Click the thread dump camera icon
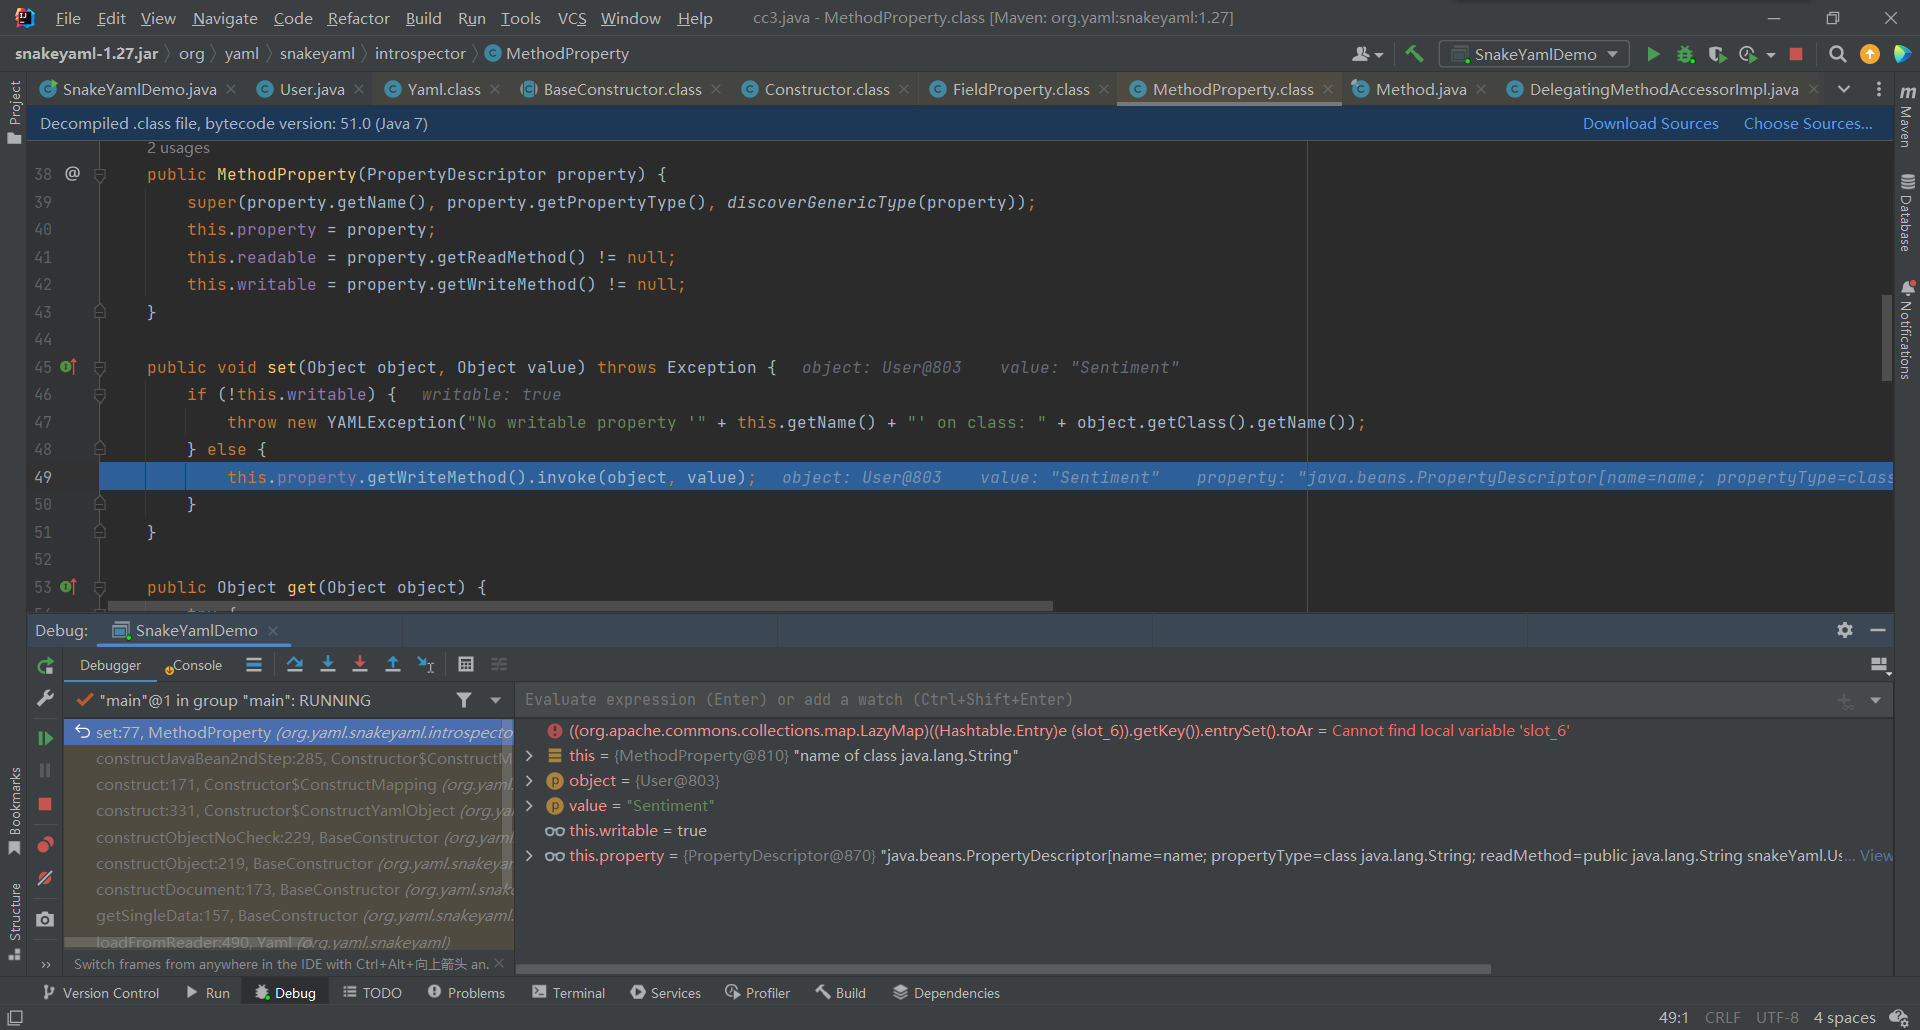This screenshot has width=1920, height=1030. (45, 919)
